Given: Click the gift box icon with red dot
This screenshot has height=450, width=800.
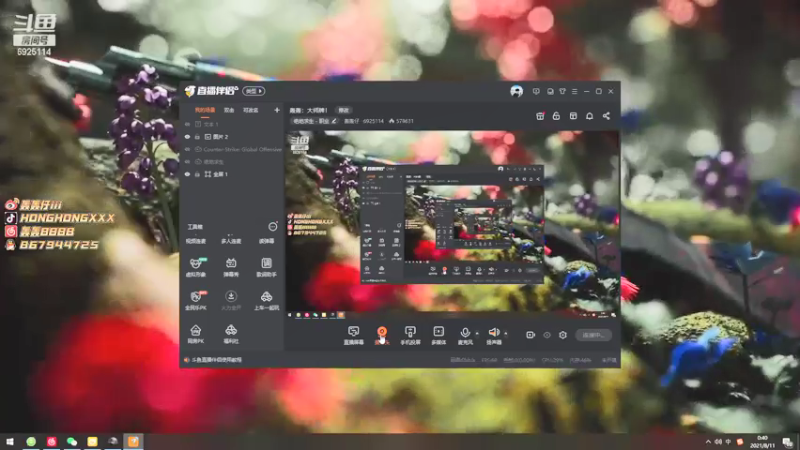Looking at the screenshot, I should click(x=540, y=116).
